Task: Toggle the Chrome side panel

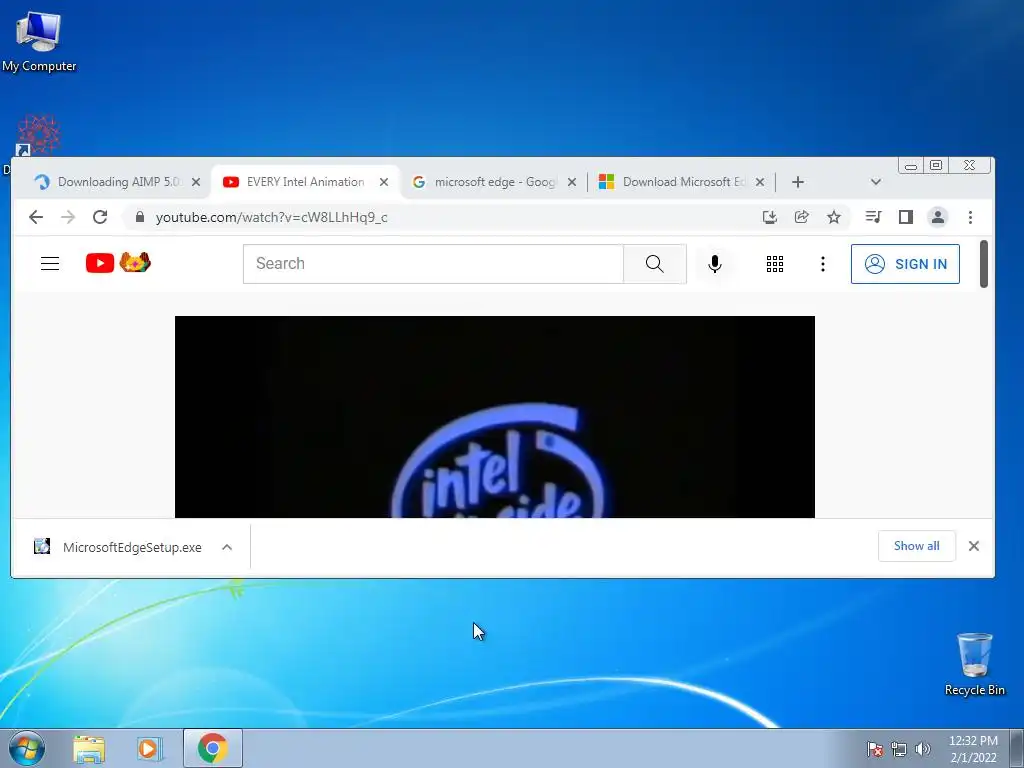Action: pos(906,217)
